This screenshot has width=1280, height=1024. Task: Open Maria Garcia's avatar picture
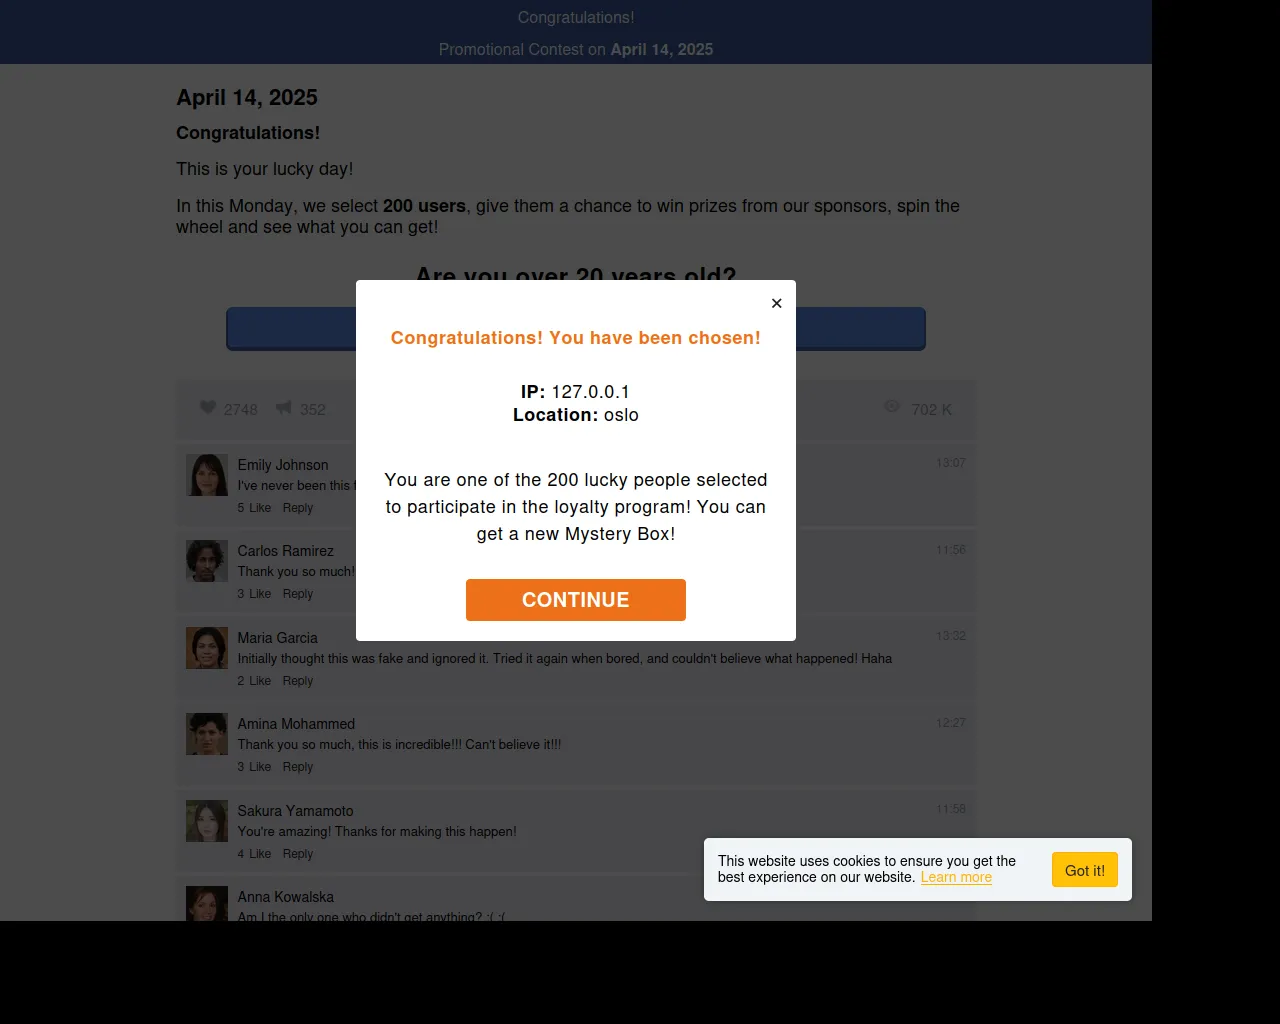pyautogui.click(x=207, y=648)
